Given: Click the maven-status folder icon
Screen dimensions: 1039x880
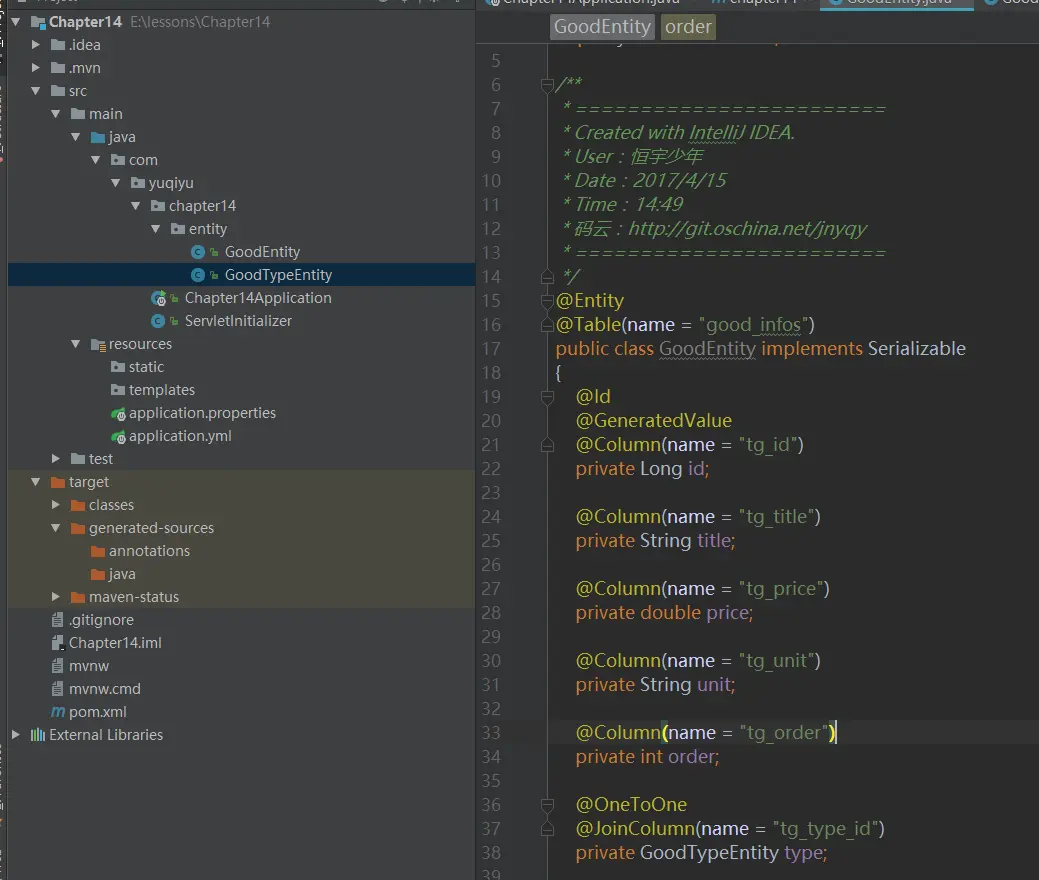Looking at the screenshot, I should pos(78,597).
